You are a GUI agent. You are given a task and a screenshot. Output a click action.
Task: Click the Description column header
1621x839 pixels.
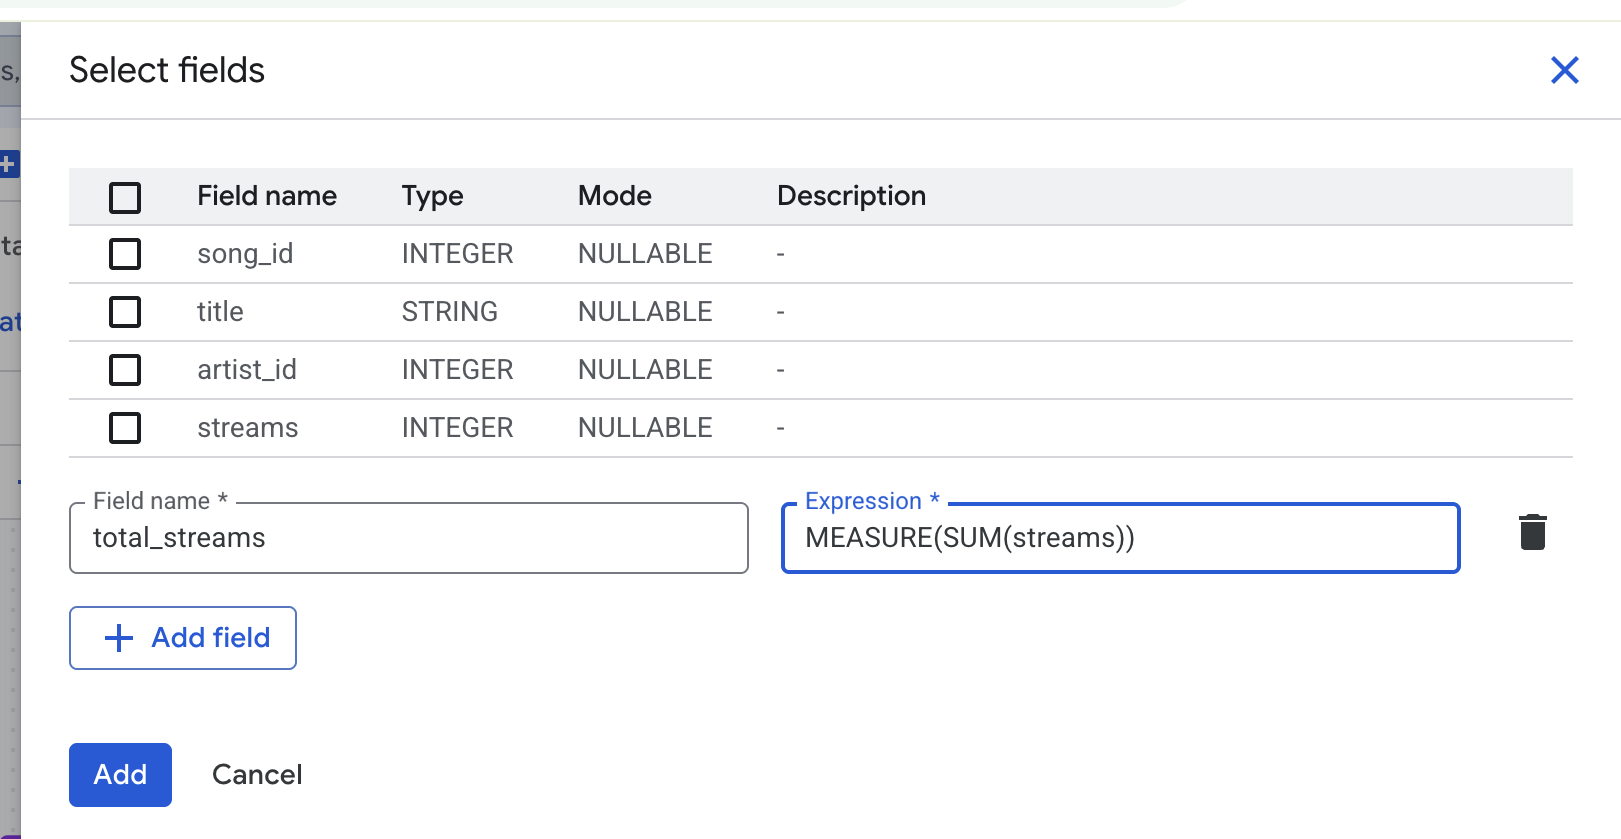click(851, 196)
